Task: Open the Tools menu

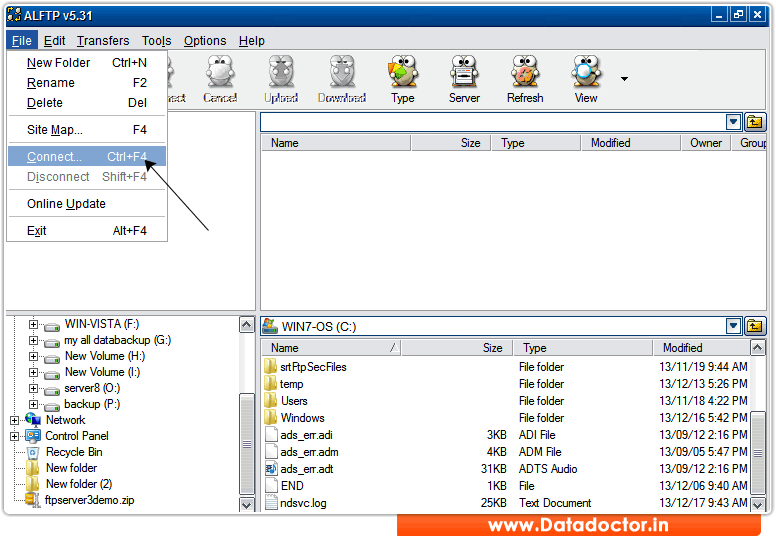Action: pyautogui.click(x=156, y=41)
